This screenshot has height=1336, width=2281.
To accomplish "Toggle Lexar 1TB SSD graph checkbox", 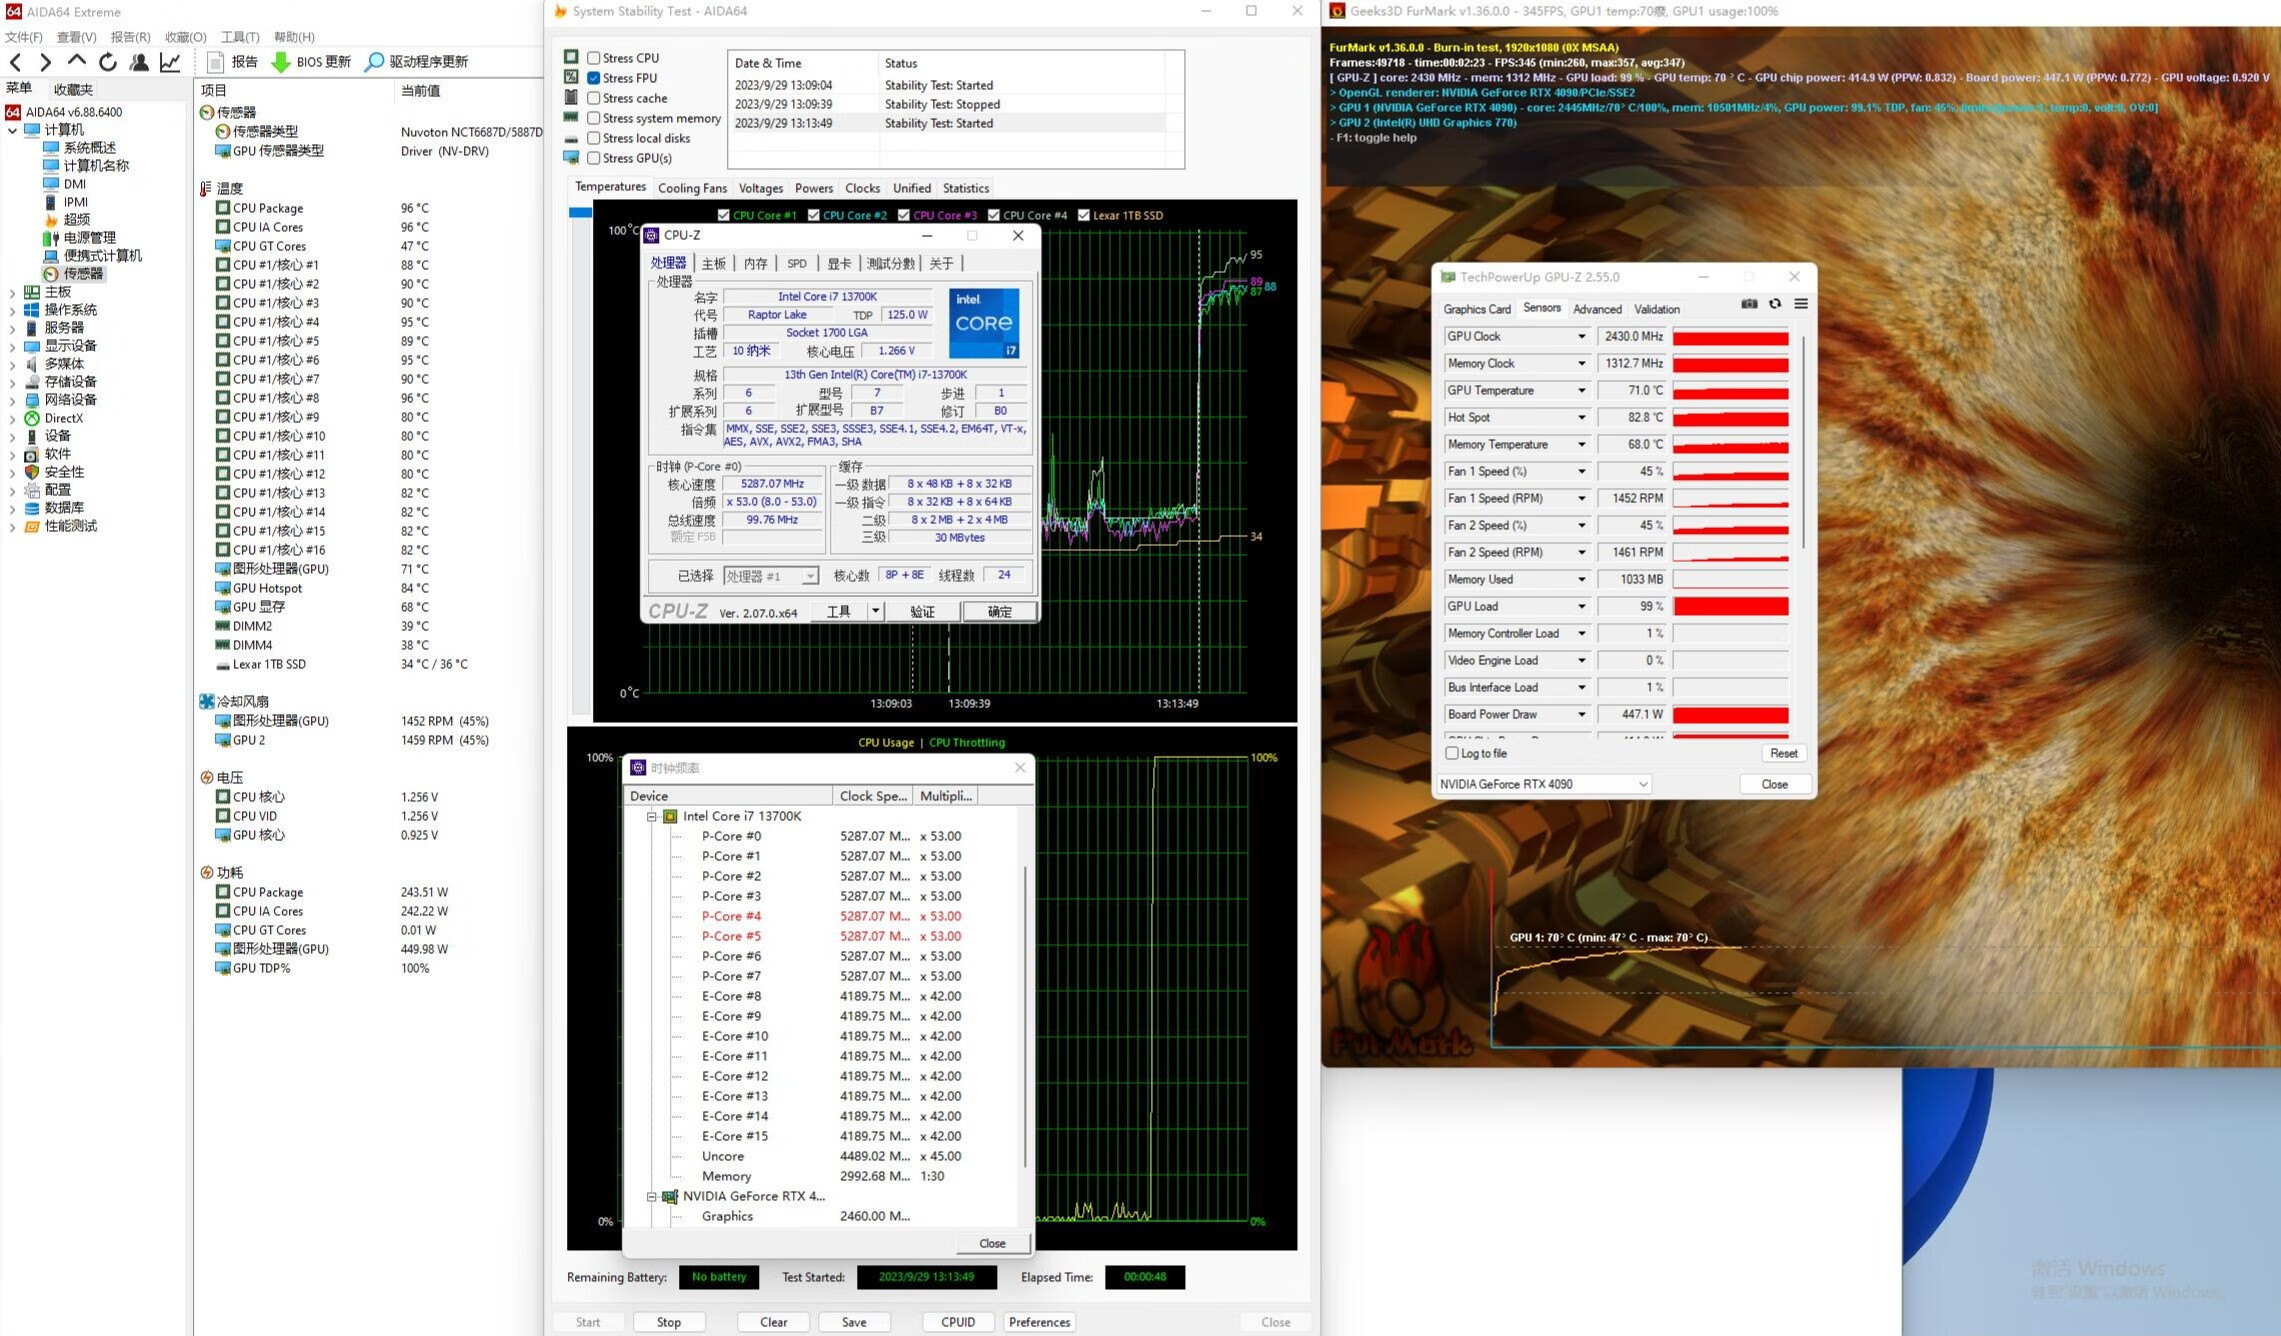I will tap(1084, 215).
